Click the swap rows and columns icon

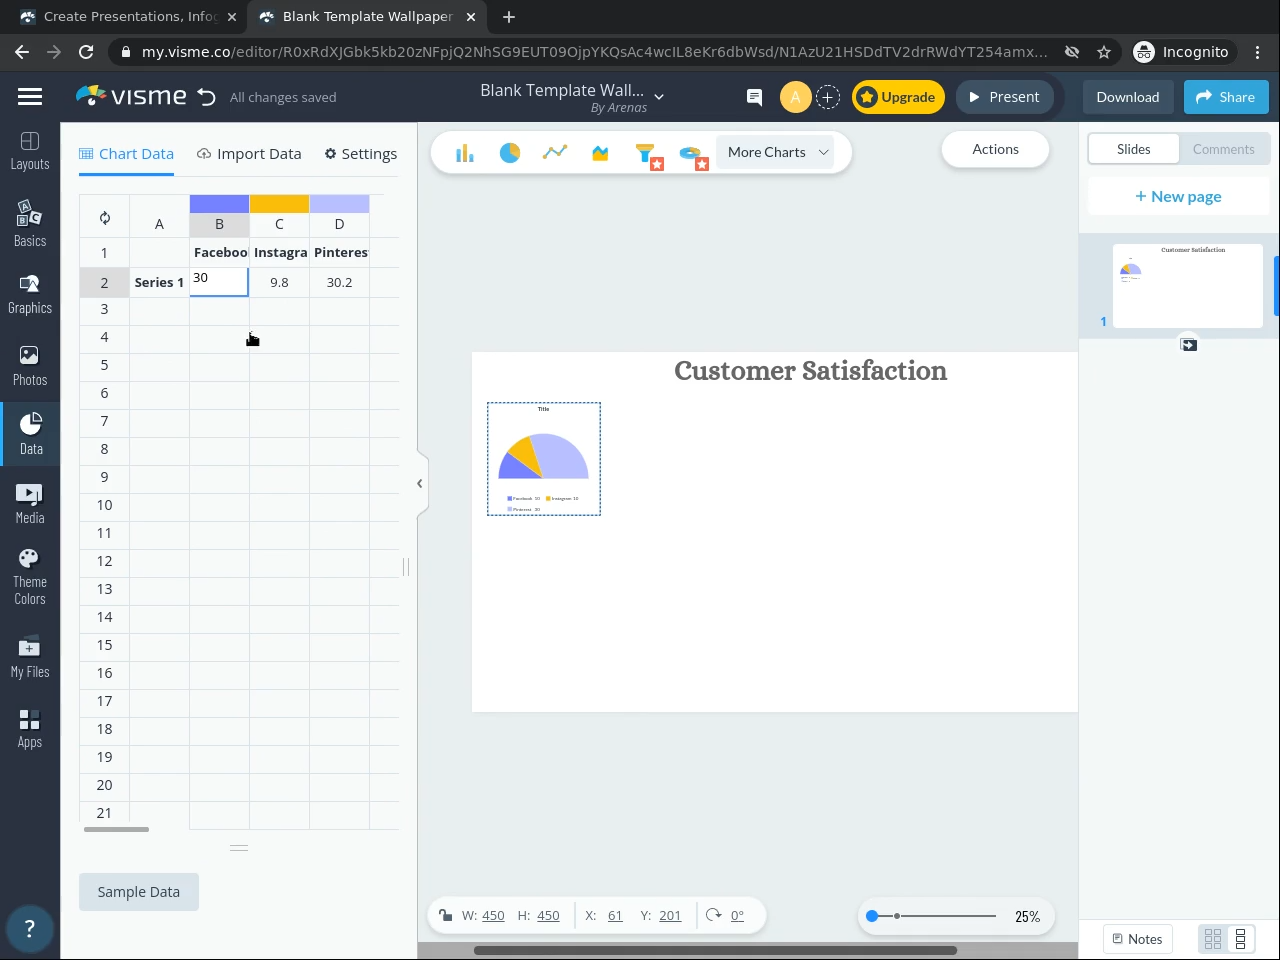pyautogui.click(x=105, y=218)
